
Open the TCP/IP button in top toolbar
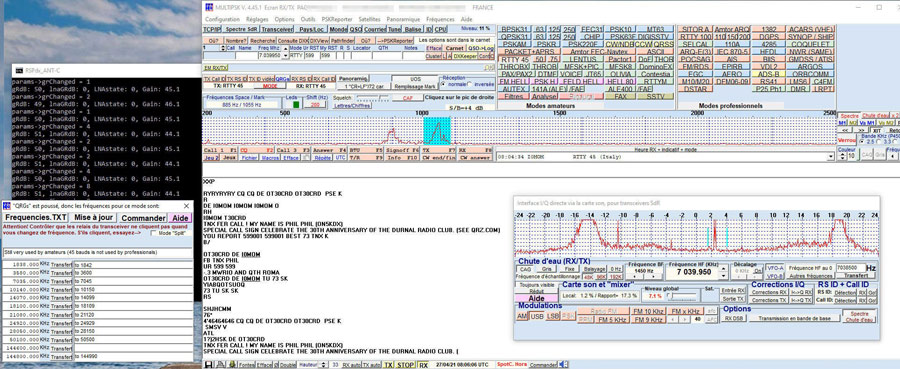(x=212, y=29)
